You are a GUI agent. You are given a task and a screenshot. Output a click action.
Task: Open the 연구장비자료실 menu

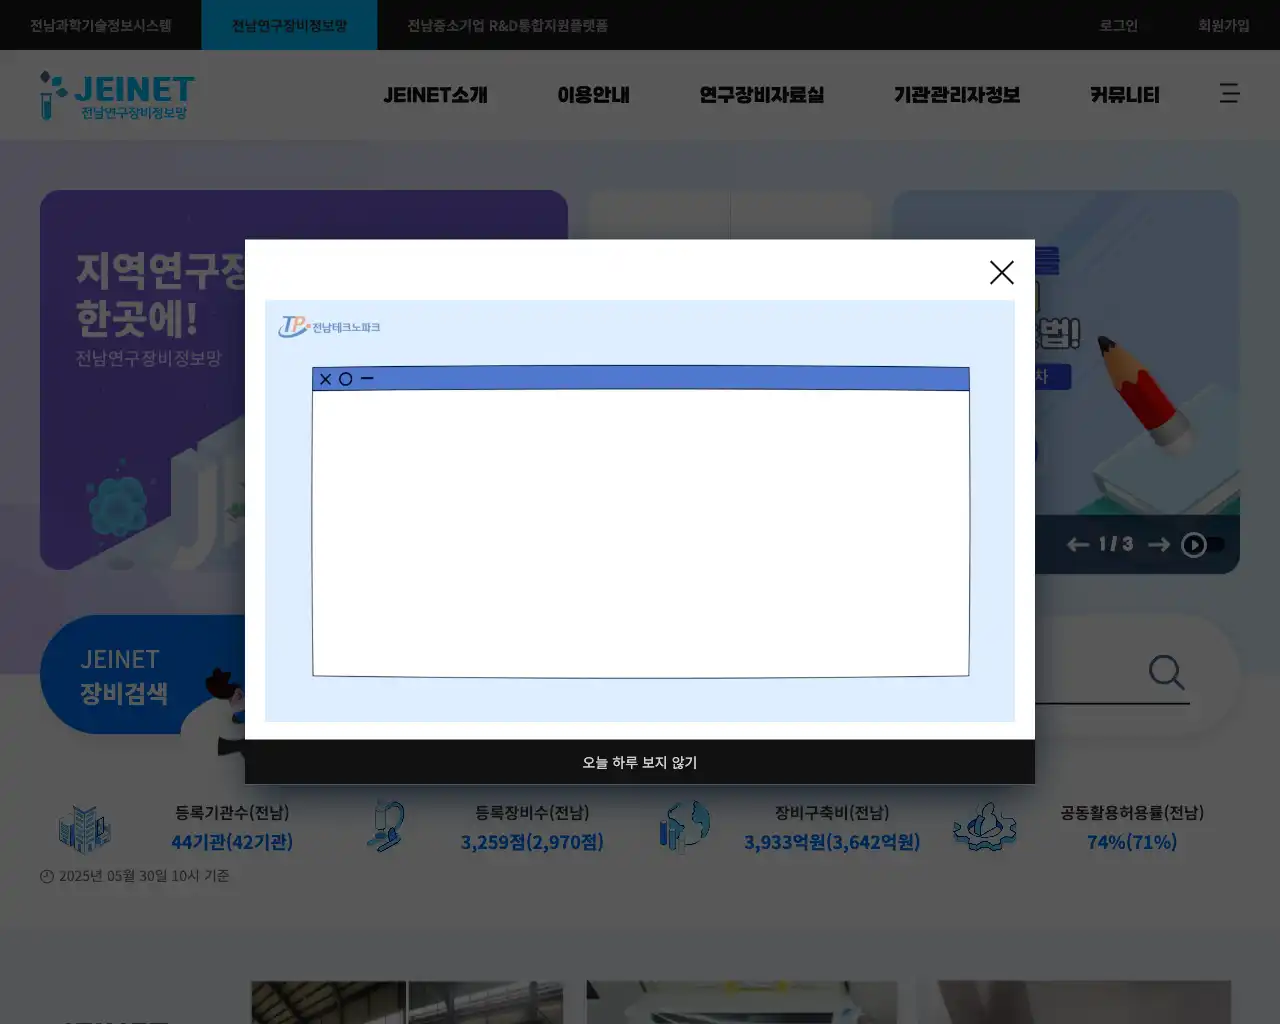(761, 95)
